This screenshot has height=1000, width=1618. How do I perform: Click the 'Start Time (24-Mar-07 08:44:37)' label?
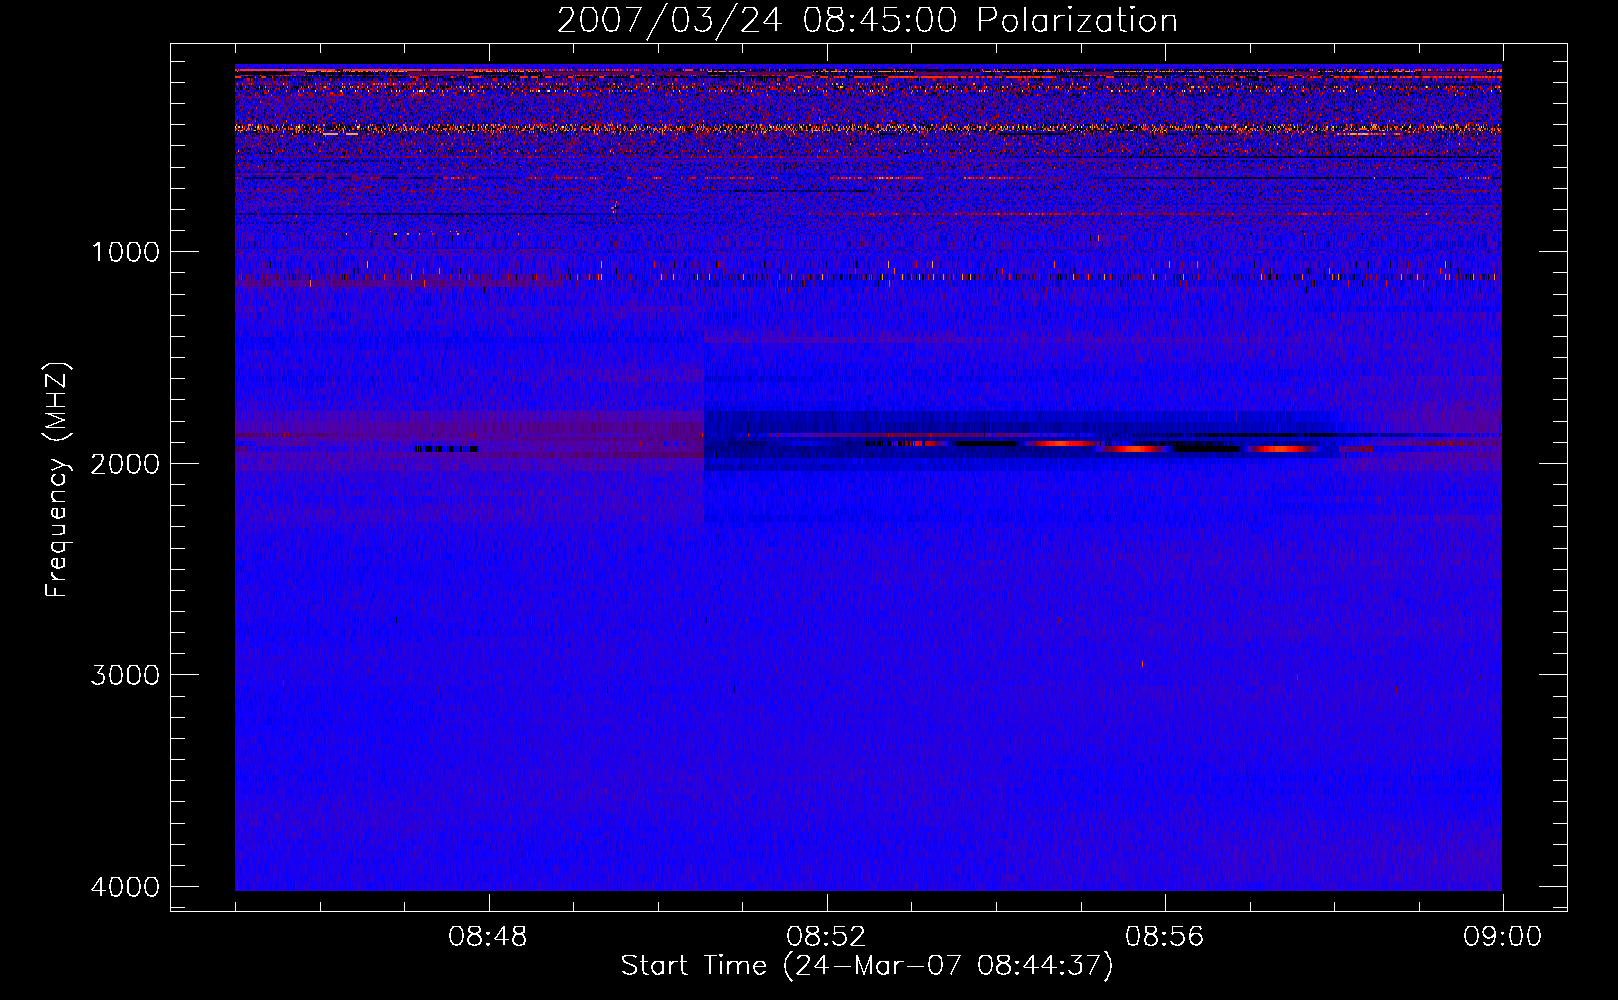(867, 966)
